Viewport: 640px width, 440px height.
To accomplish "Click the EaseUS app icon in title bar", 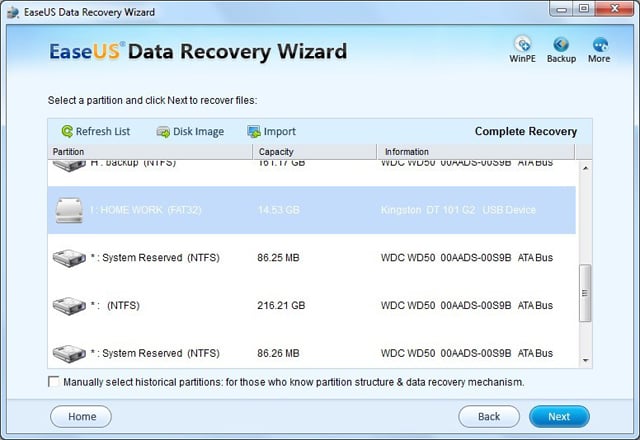I will (13, 12).
